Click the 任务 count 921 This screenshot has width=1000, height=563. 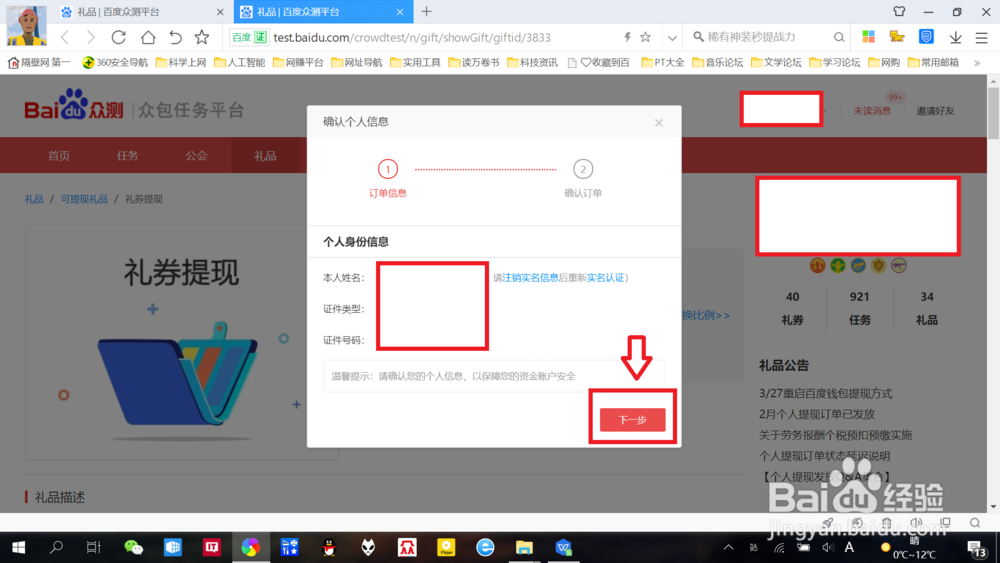tap(859, 296)
